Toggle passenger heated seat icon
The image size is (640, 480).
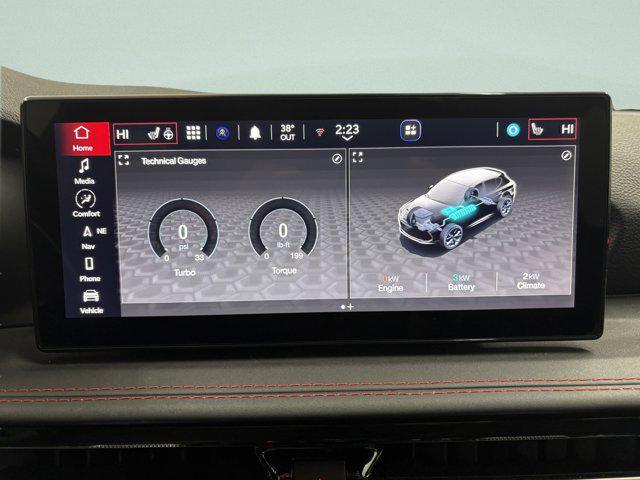click(537, 130)
